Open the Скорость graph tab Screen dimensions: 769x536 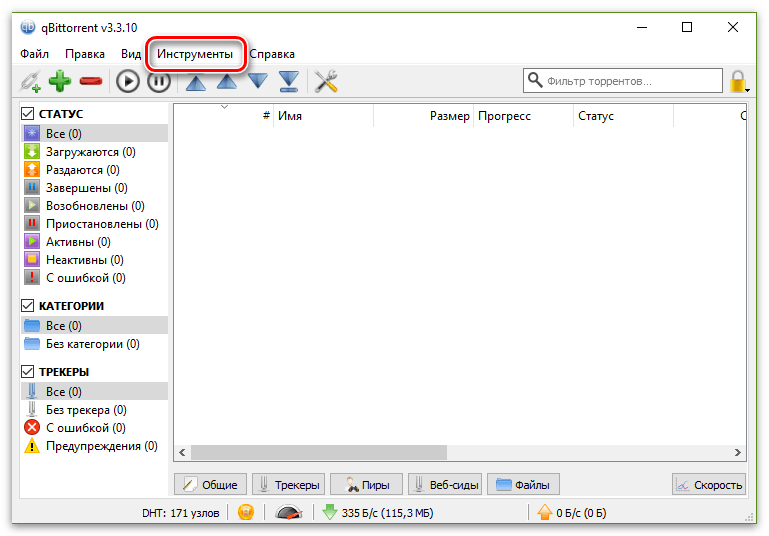point(709,485)
